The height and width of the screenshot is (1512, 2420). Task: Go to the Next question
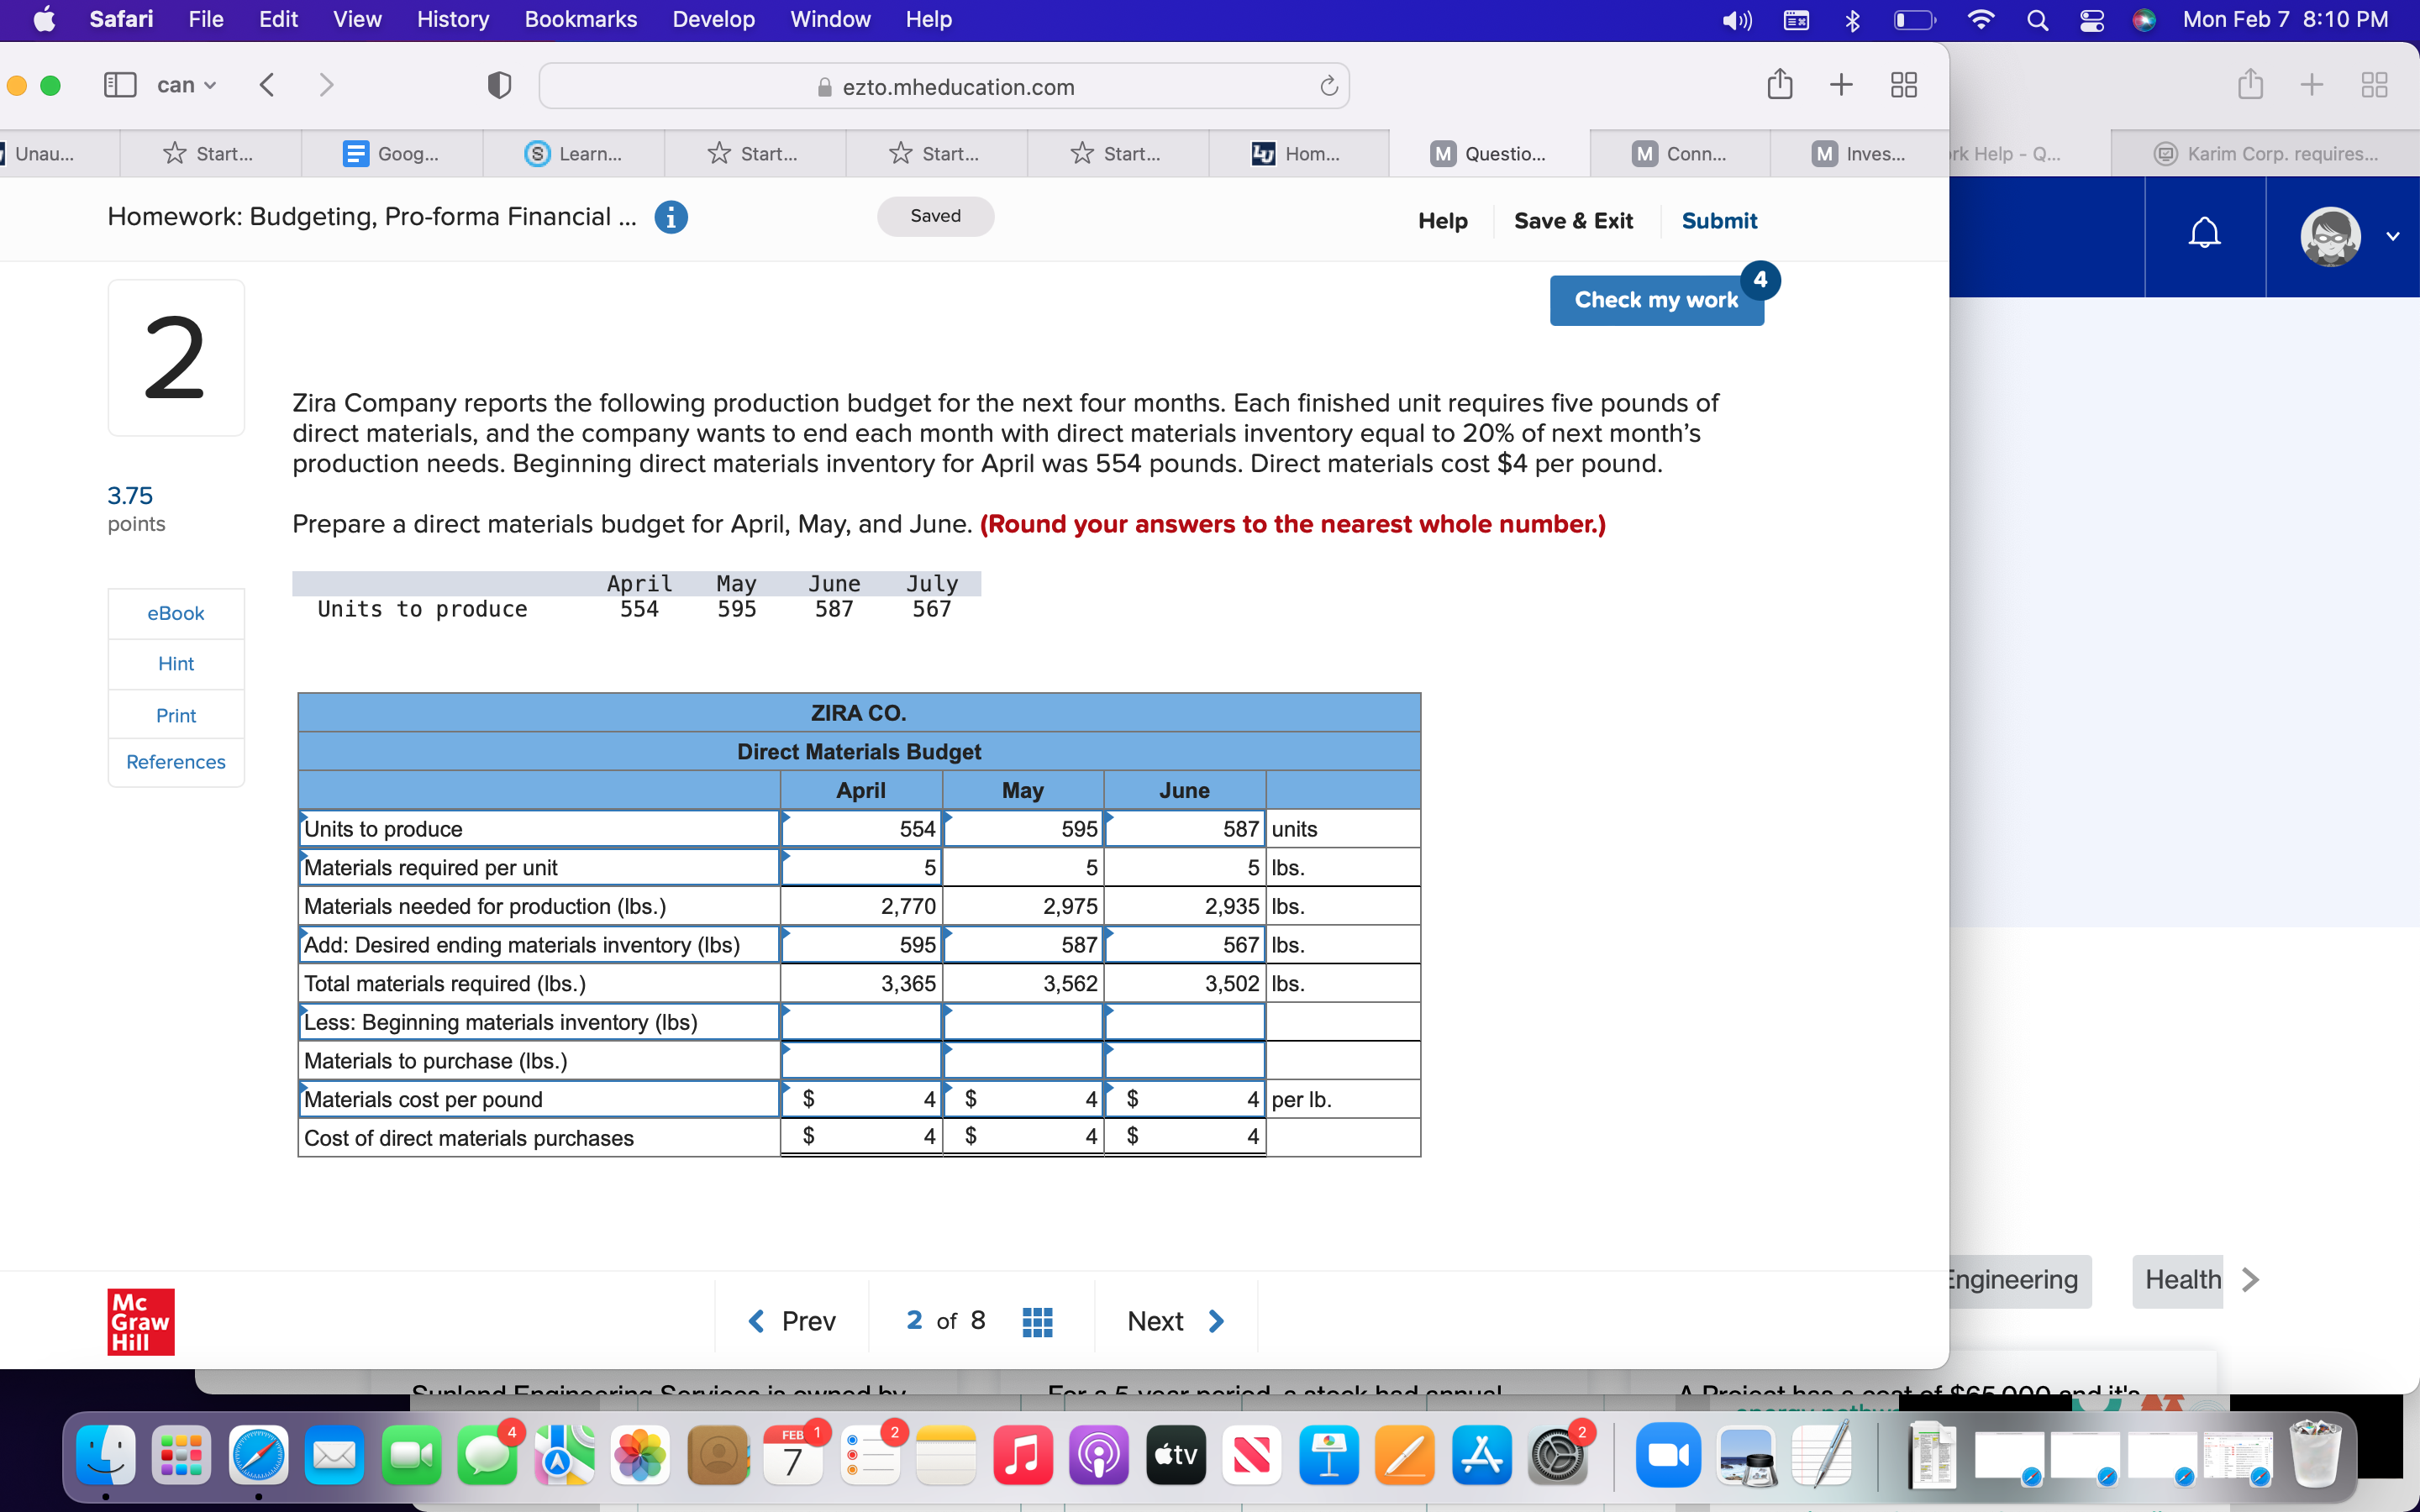[x=1174, y=1321]
